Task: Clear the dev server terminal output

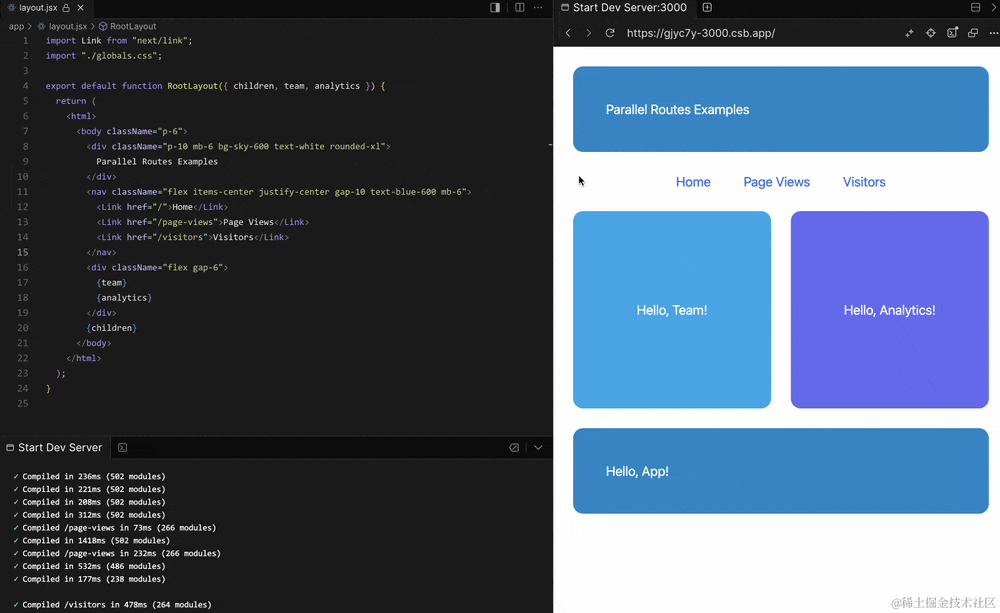Action: tap(514, 447)
